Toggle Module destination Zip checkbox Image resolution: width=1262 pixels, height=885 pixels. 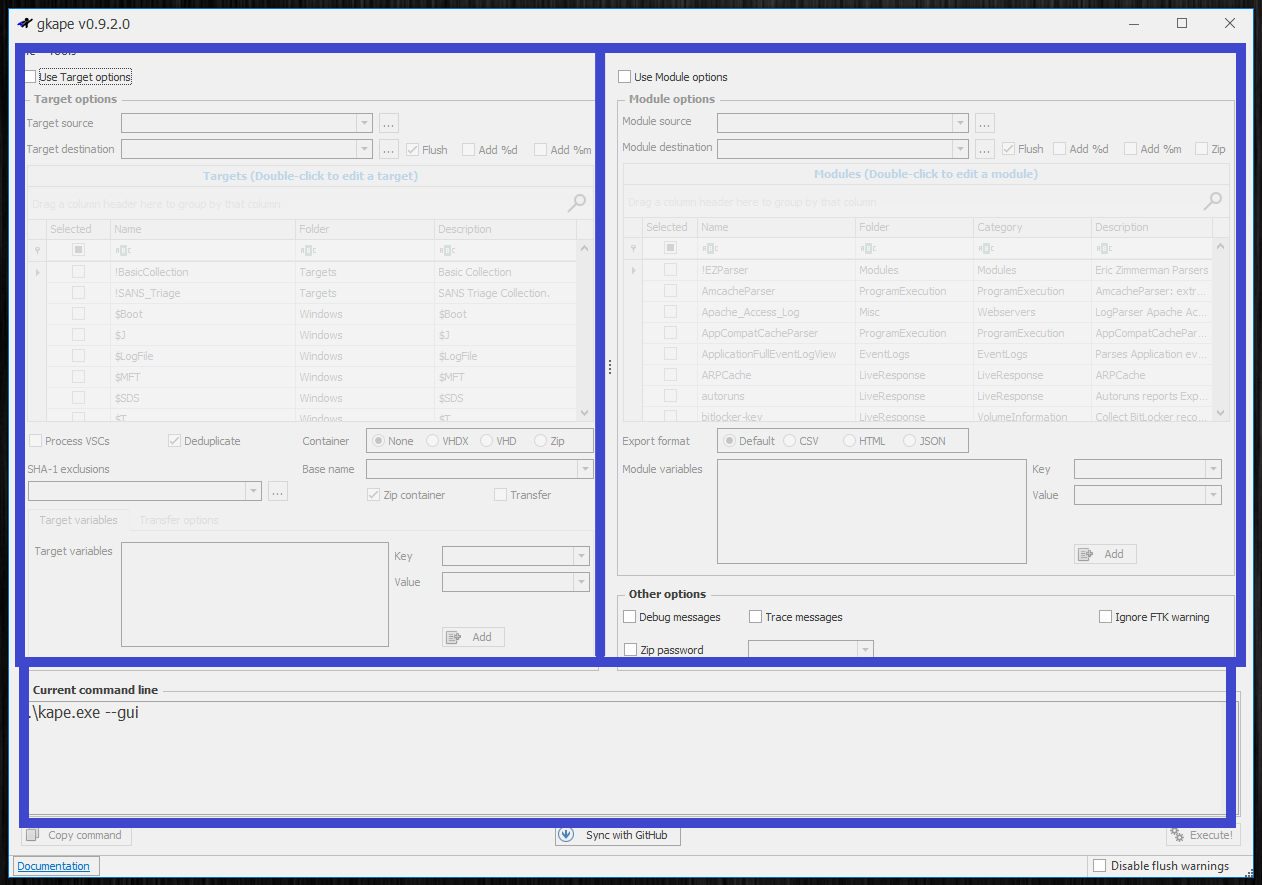coord(1202,149)
